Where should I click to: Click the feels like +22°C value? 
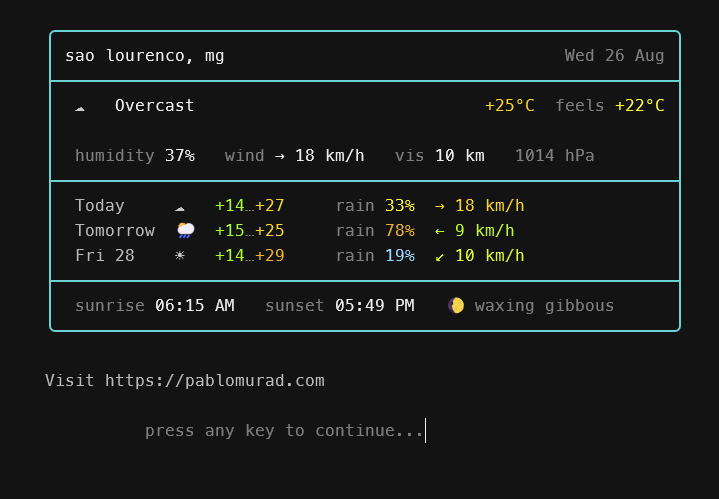tap(640, 106)
